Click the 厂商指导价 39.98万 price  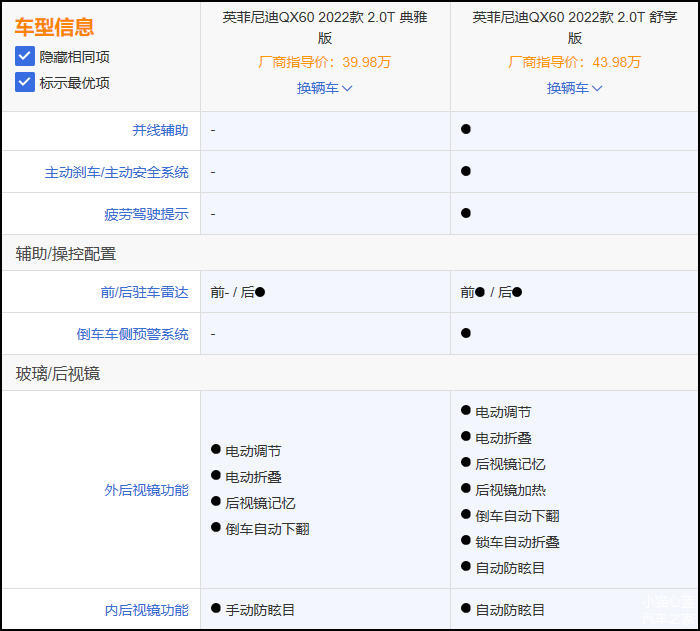(325, 62)
